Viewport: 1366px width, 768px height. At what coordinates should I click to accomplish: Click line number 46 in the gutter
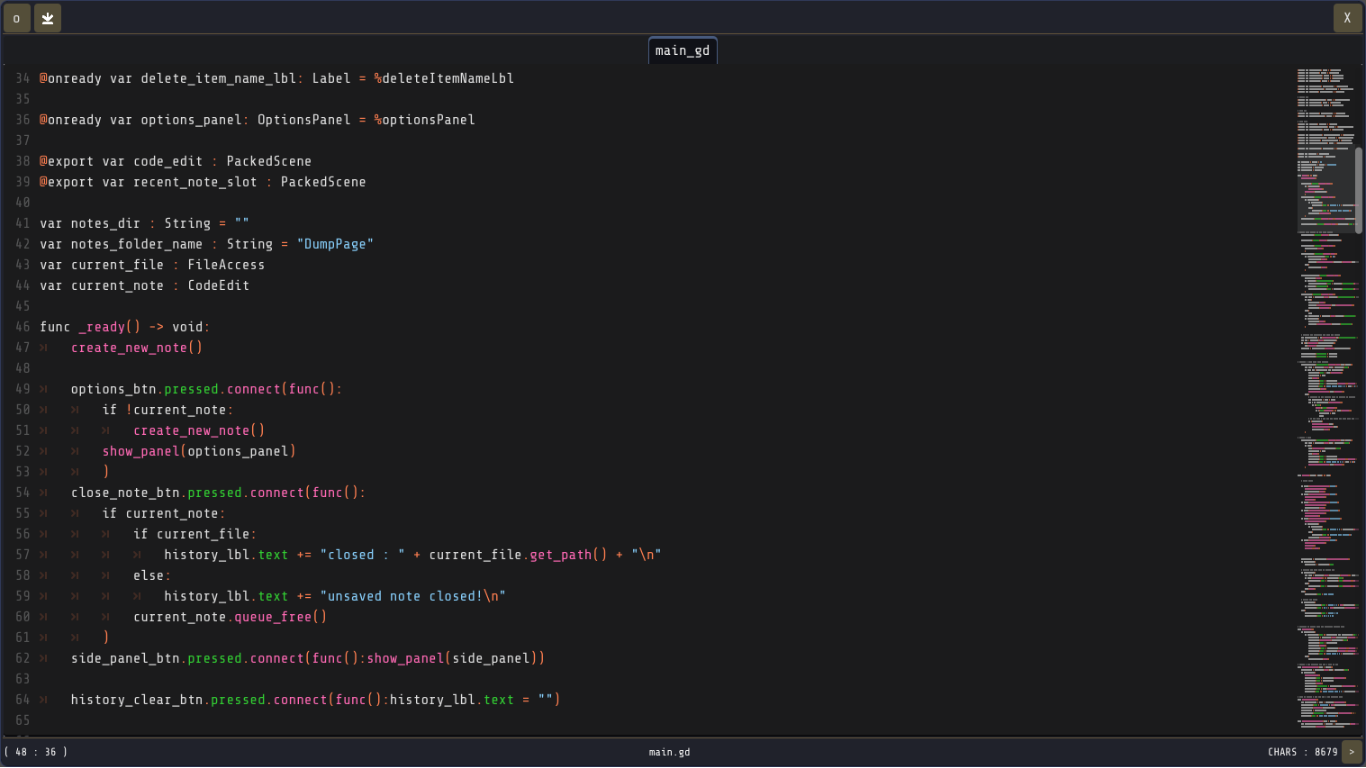pos(22,327)
